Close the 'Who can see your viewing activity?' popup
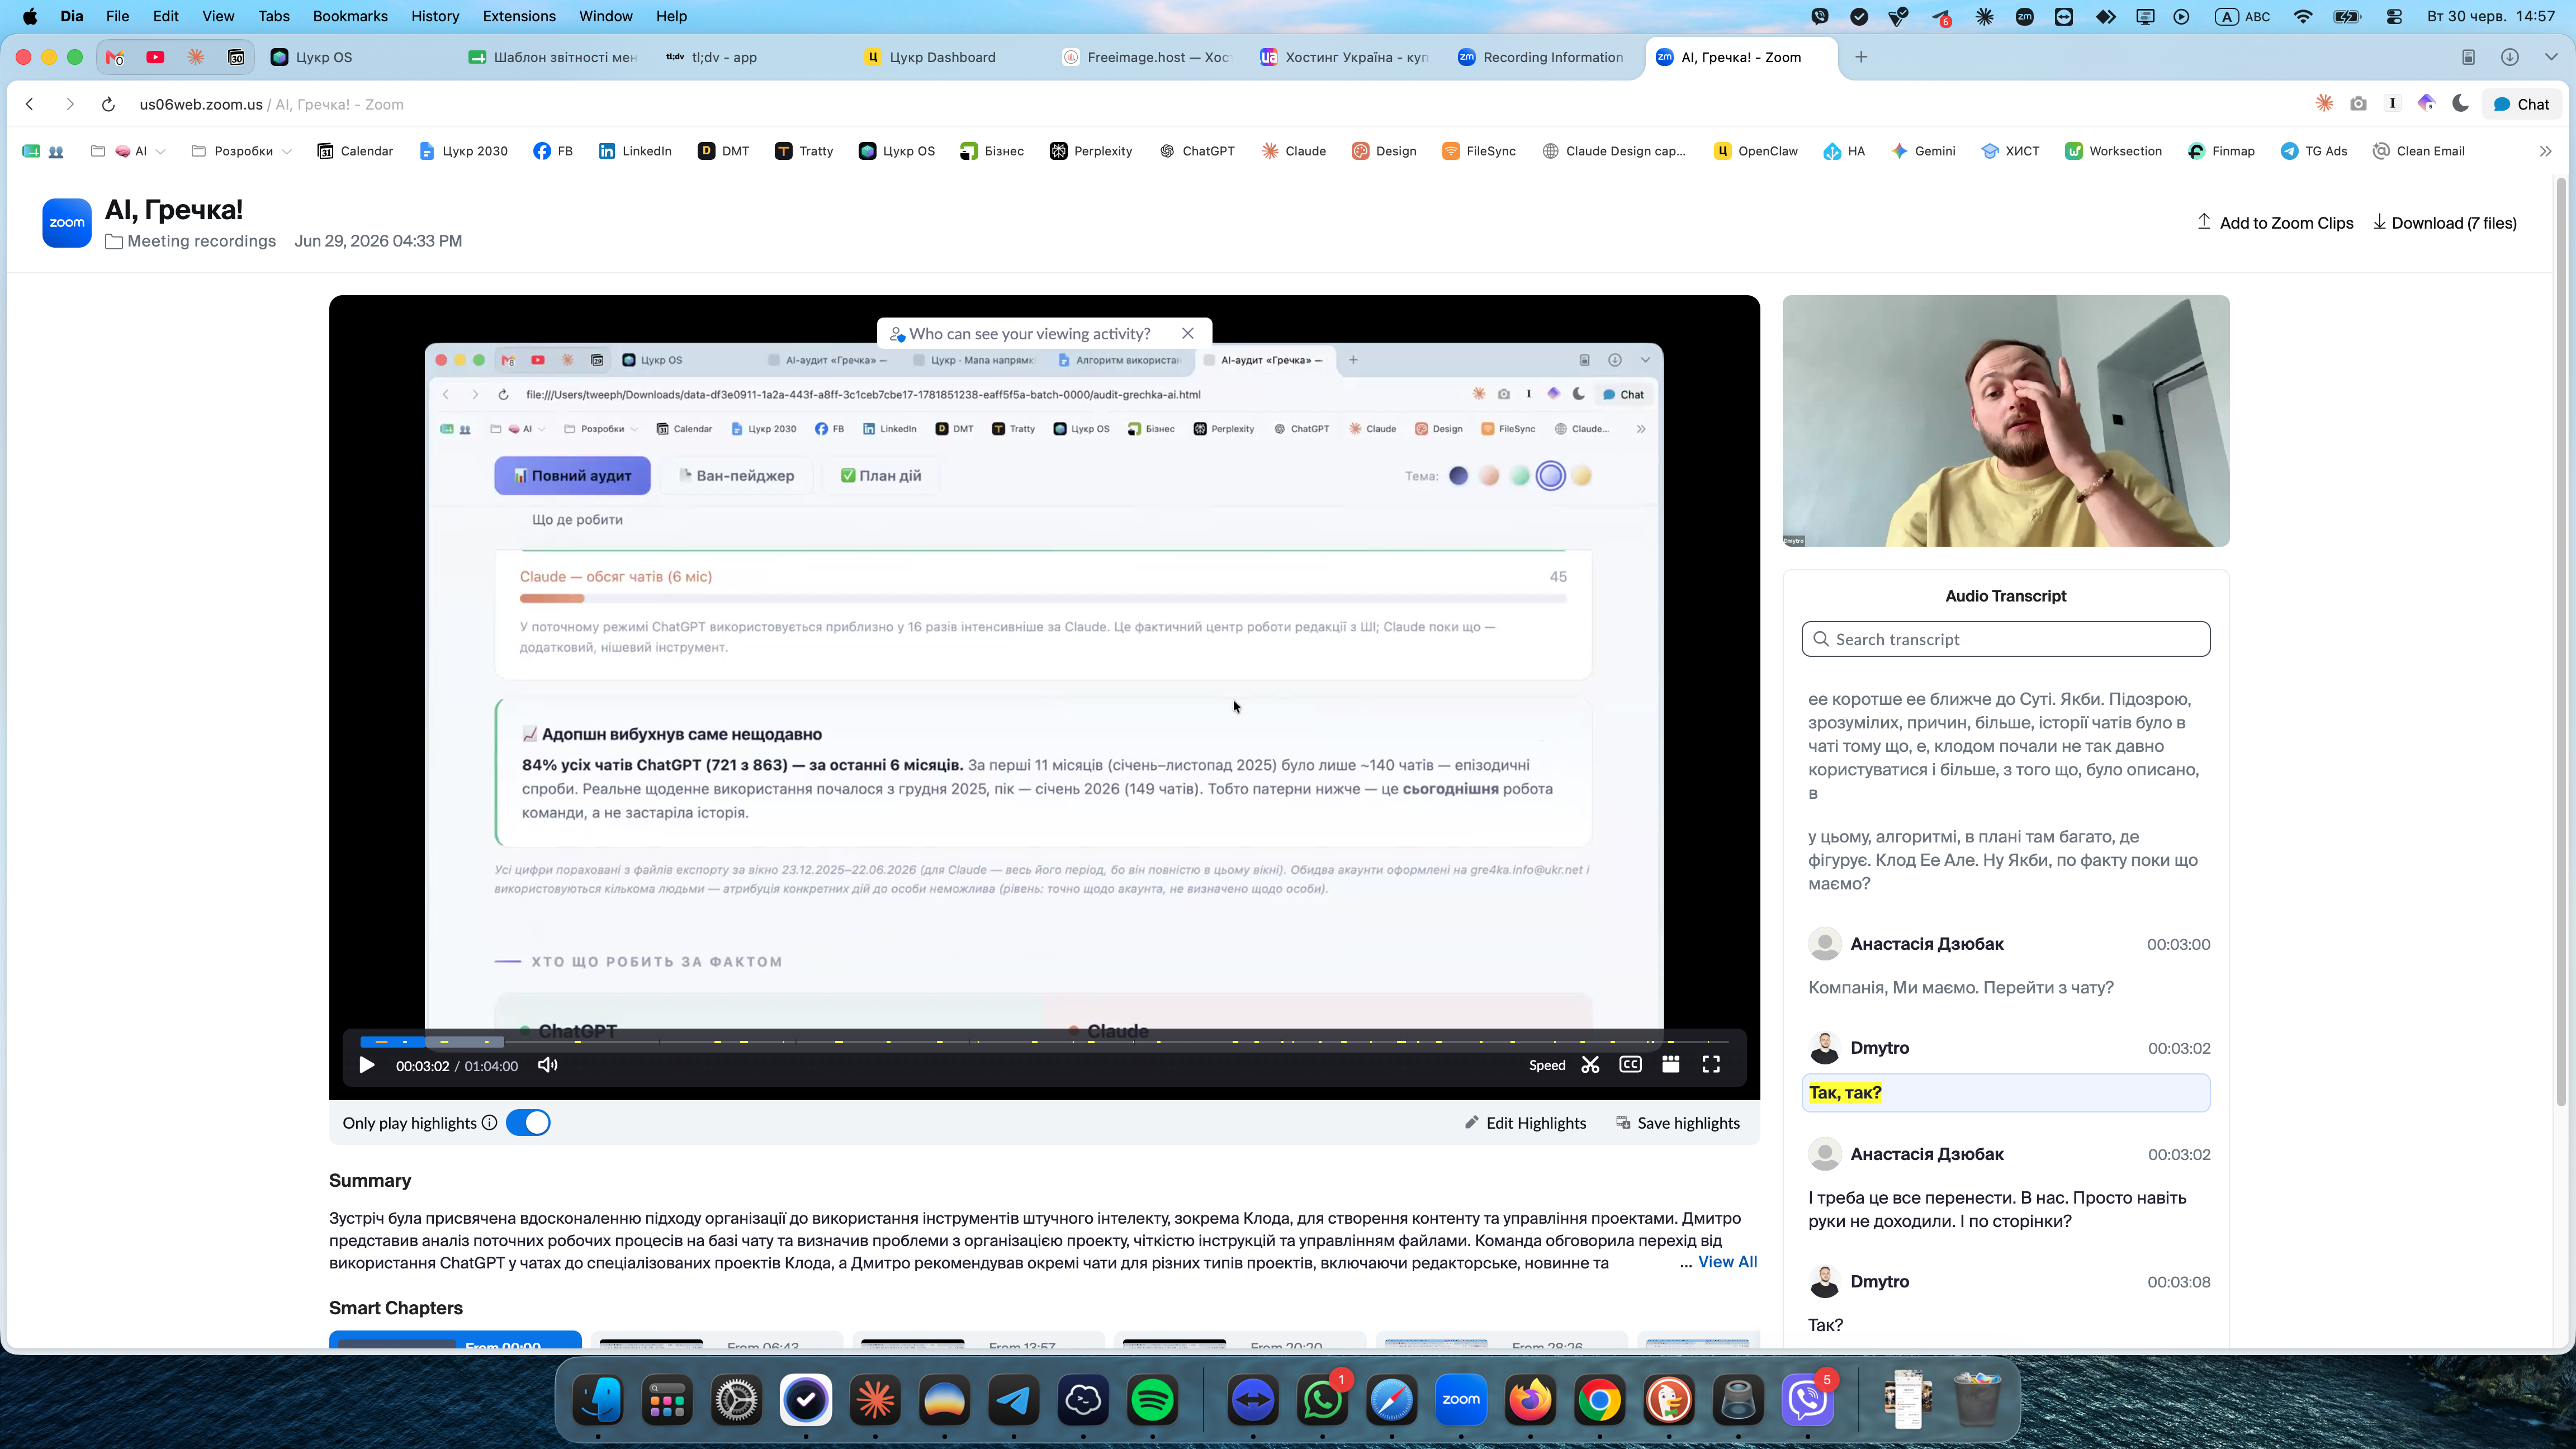This screenshot has width=2576, height=1449. tap(1188, 334)
